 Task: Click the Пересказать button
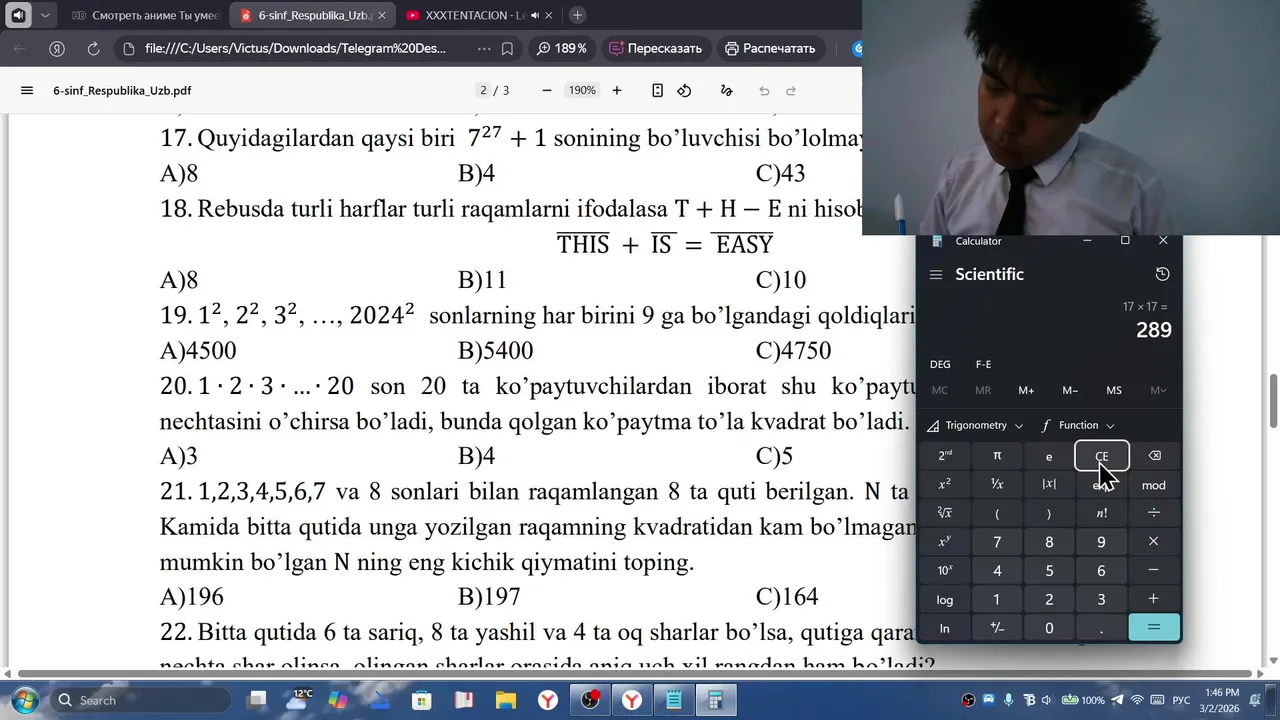(655, 48)
